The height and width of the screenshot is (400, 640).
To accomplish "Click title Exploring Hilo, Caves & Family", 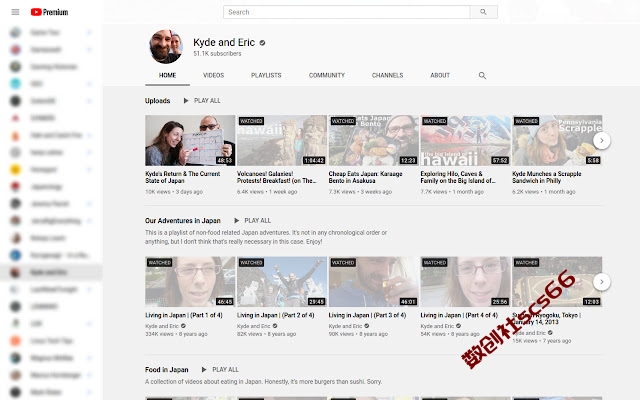I will [458, 177].
